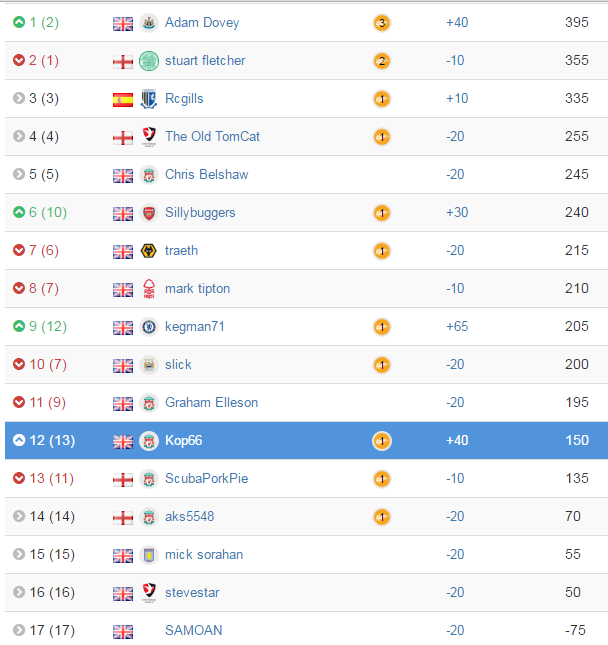Click the Wolves crest next to traeth

tap(149, 251)
